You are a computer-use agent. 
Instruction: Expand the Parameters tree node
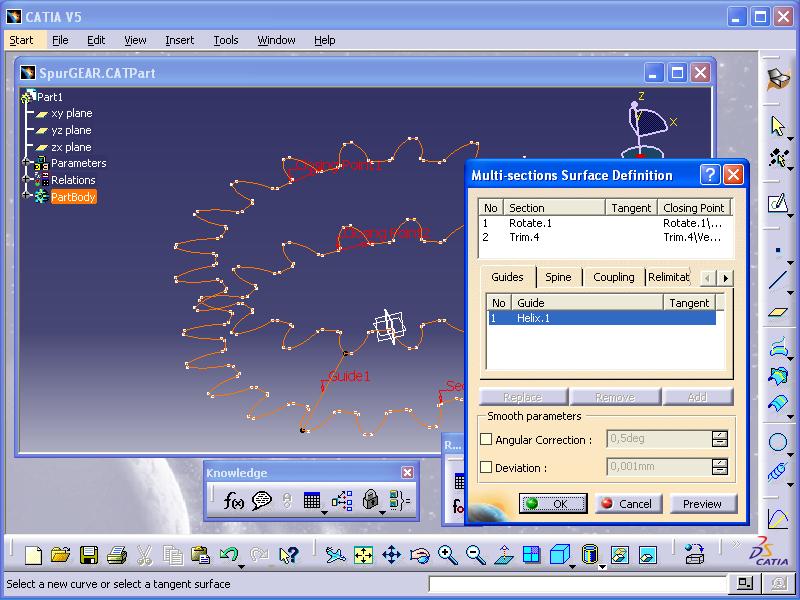(x=25, y=163)
